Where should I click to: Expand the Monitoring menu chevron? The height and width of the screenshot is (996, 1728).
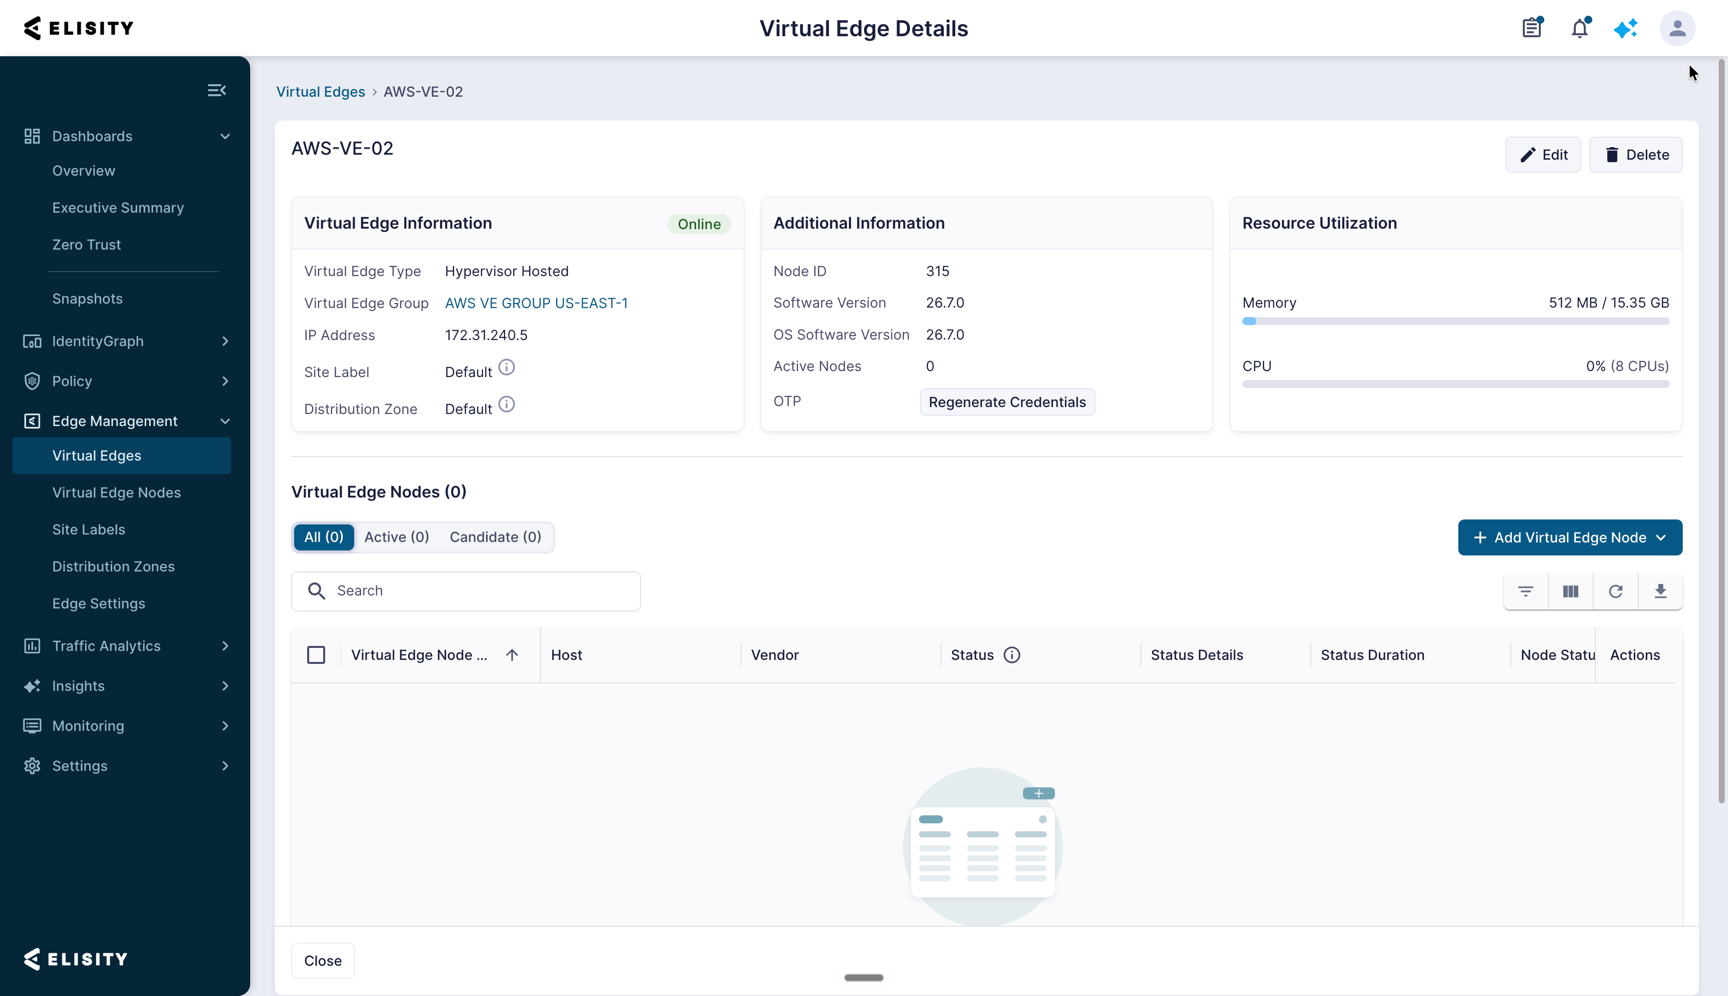(x=225, y=726)
